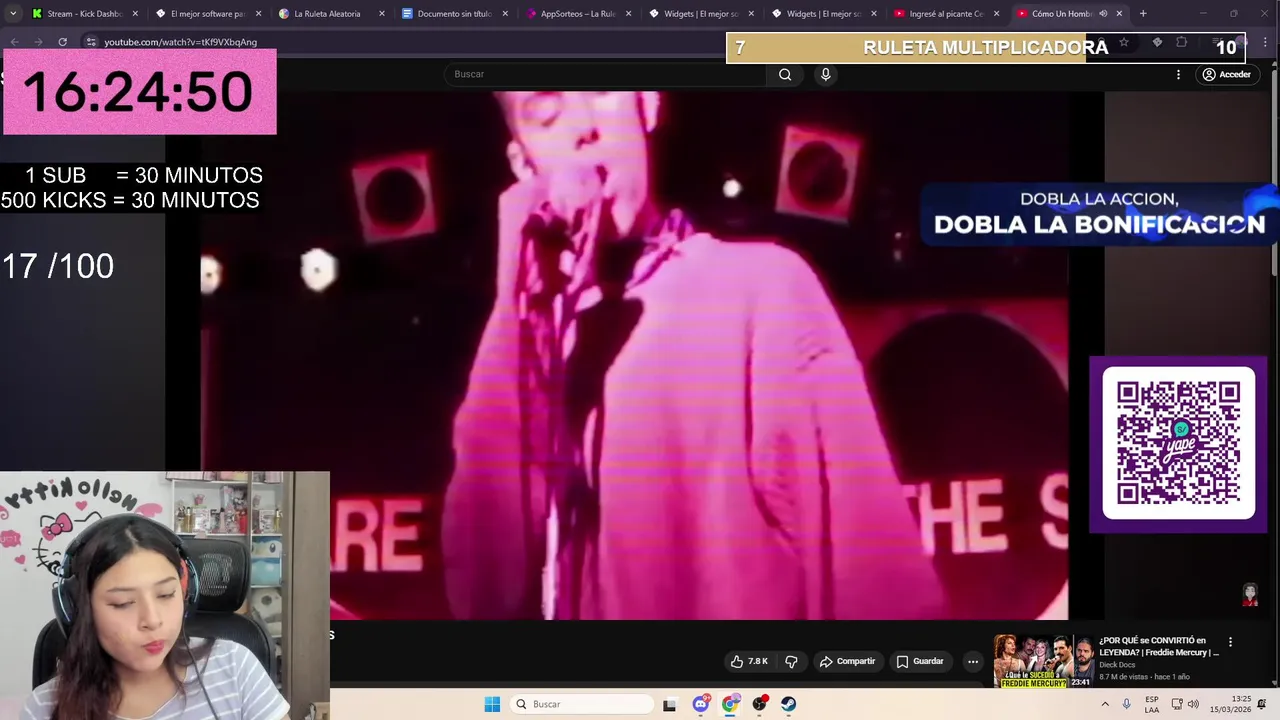Open the Windows Start menu
This screenshot has width=1280, height=720.
pyautogui.click(x=492, y=704)
